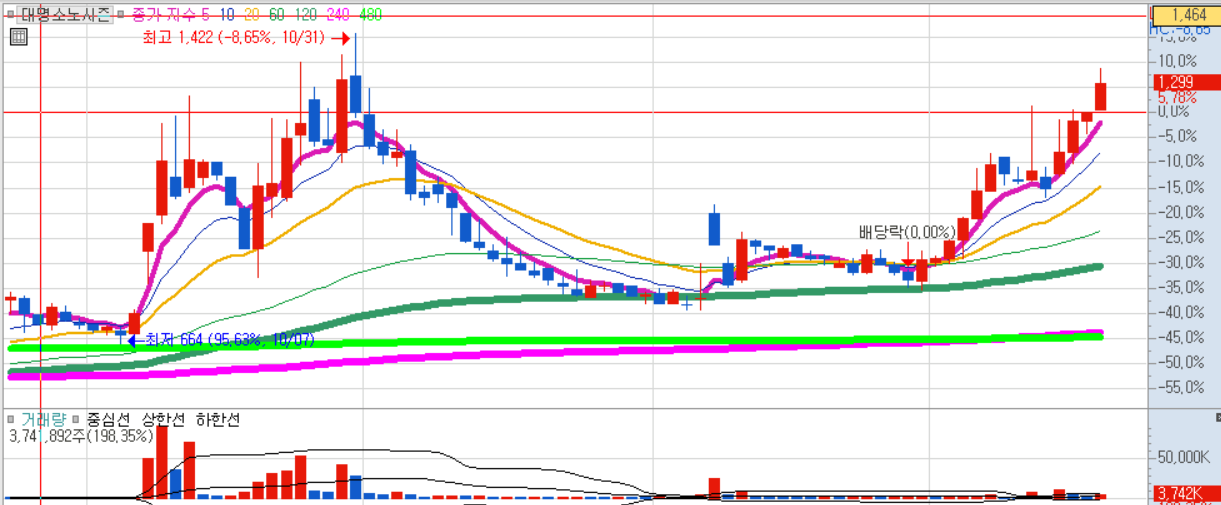Select the 20-day moving average legend
Image resolution: width=1221 pixels, height=505 pixels.
251,16
